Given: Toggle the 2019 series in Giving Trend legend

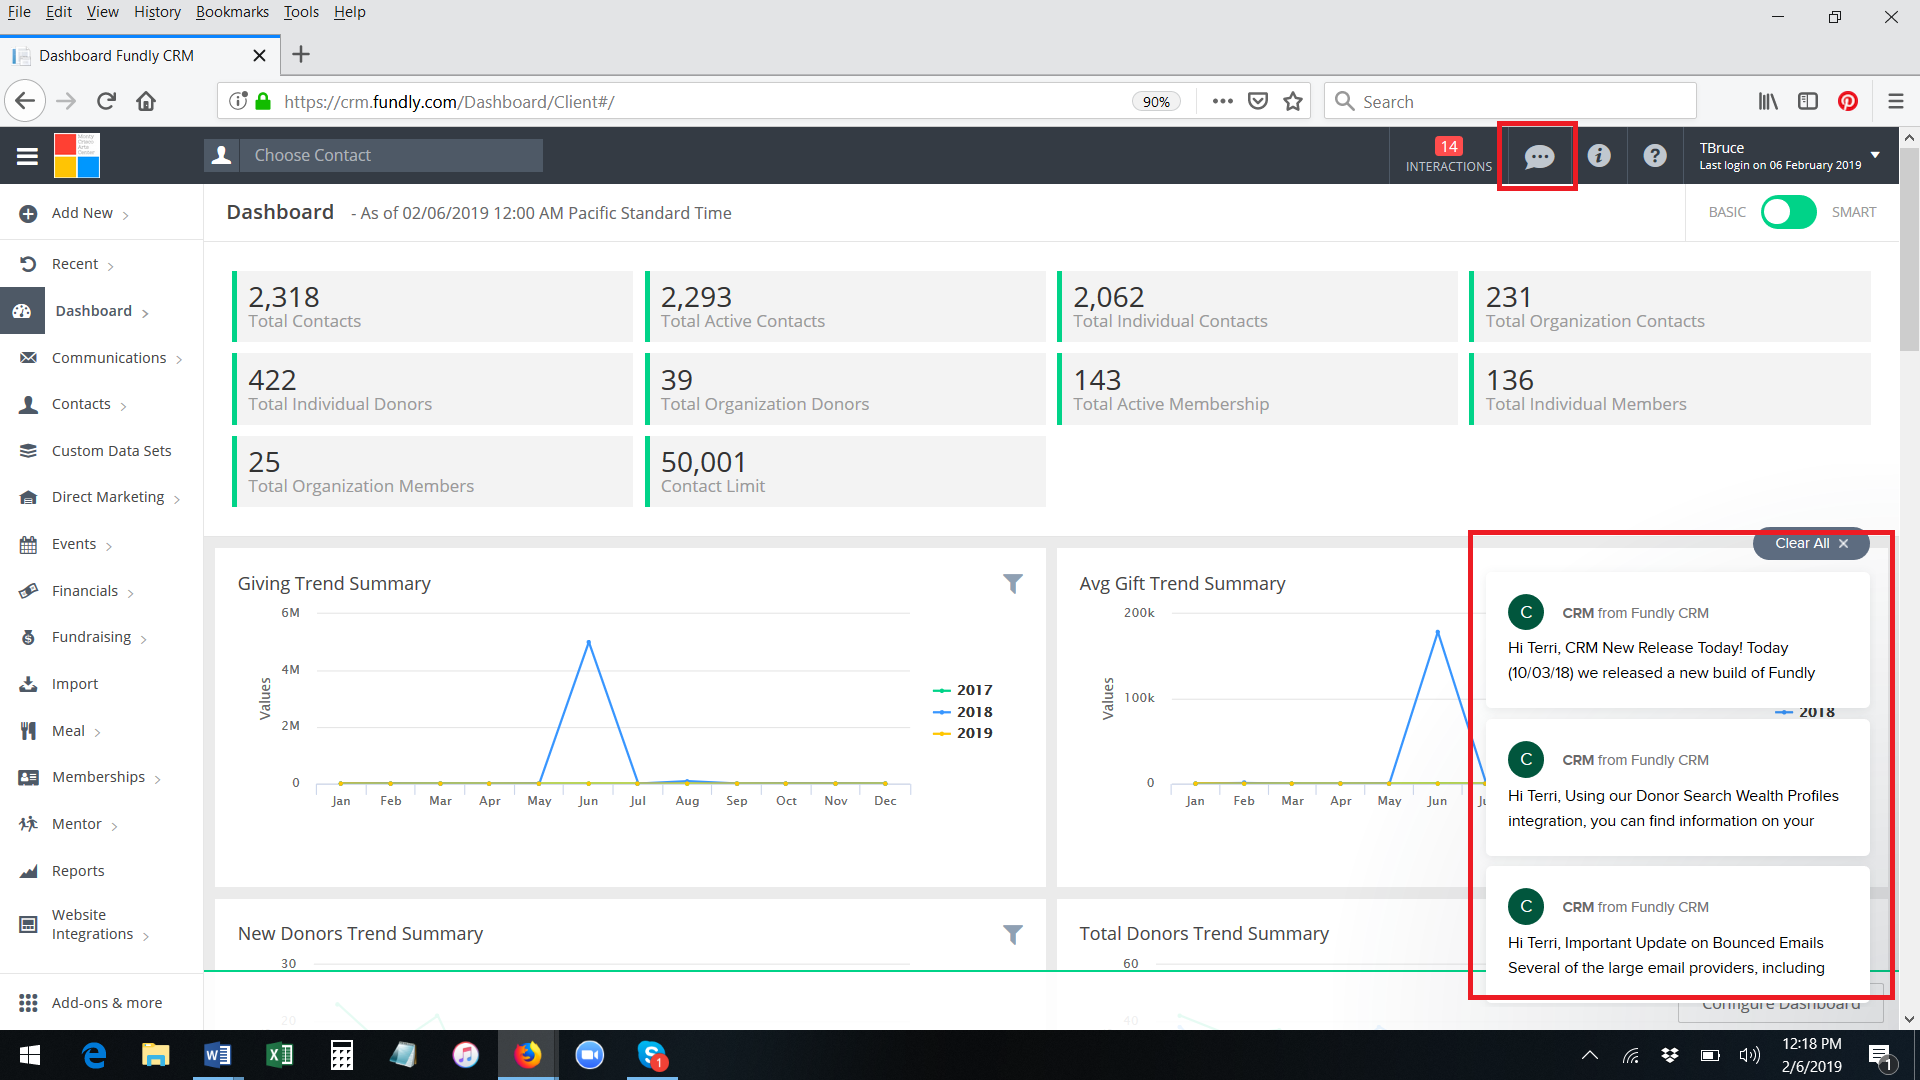Looking at the screenshot, I should [963, 733].
